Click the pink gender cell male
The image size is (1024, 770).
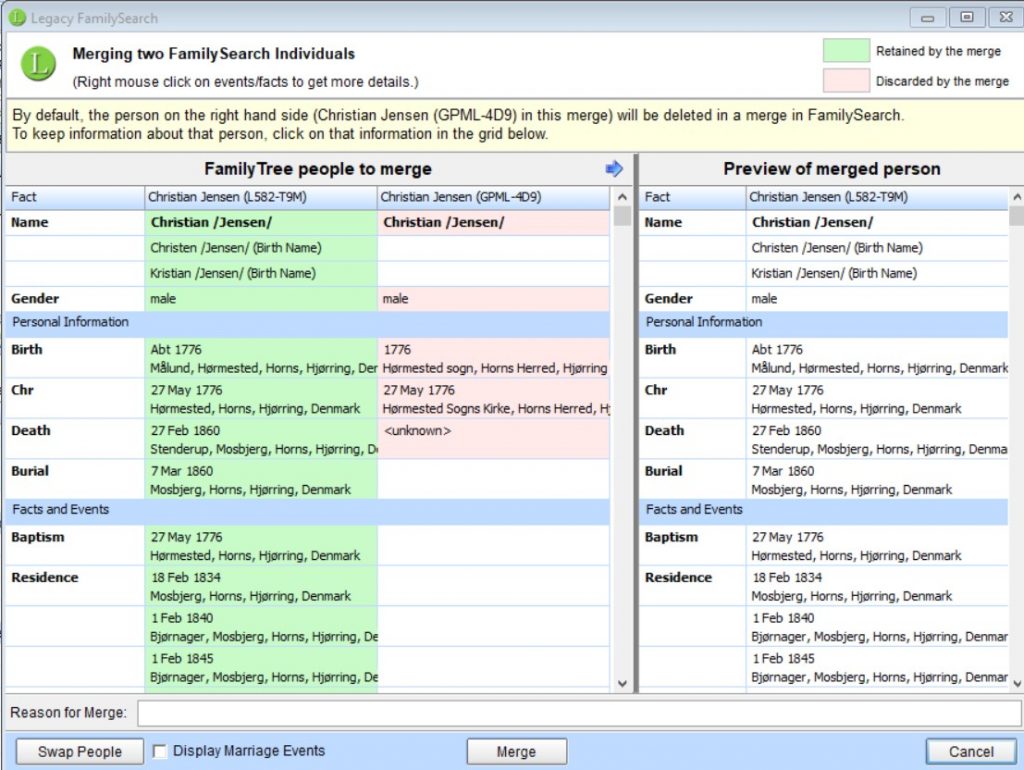pyautogui.click(x=494, y=299)
